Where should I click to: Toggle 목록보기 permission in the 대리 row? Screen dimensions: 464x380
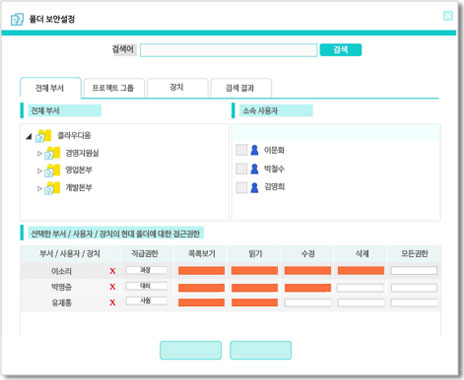point(201,288)
